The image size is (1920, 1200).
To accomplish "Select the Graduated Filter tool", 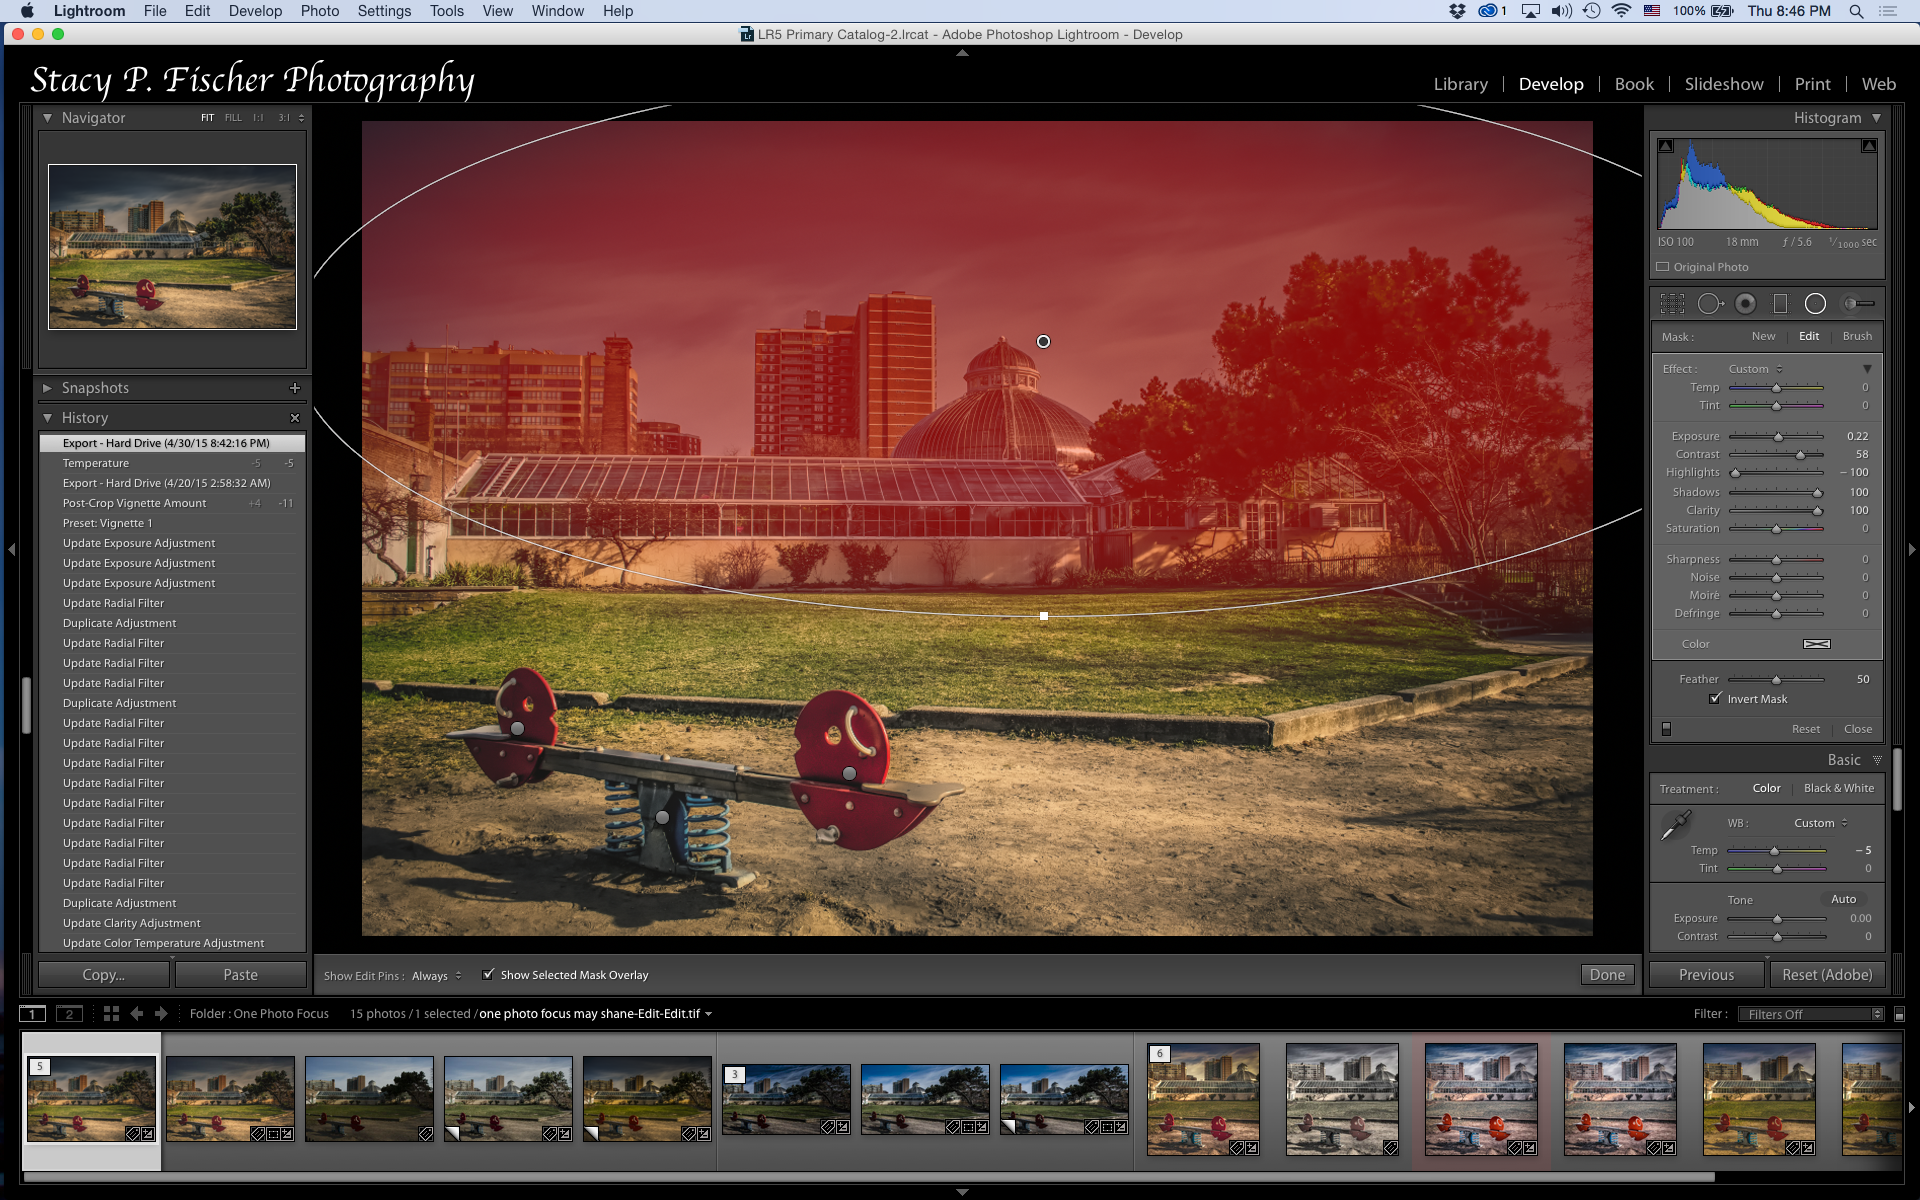I will [x=1780, y=304].
